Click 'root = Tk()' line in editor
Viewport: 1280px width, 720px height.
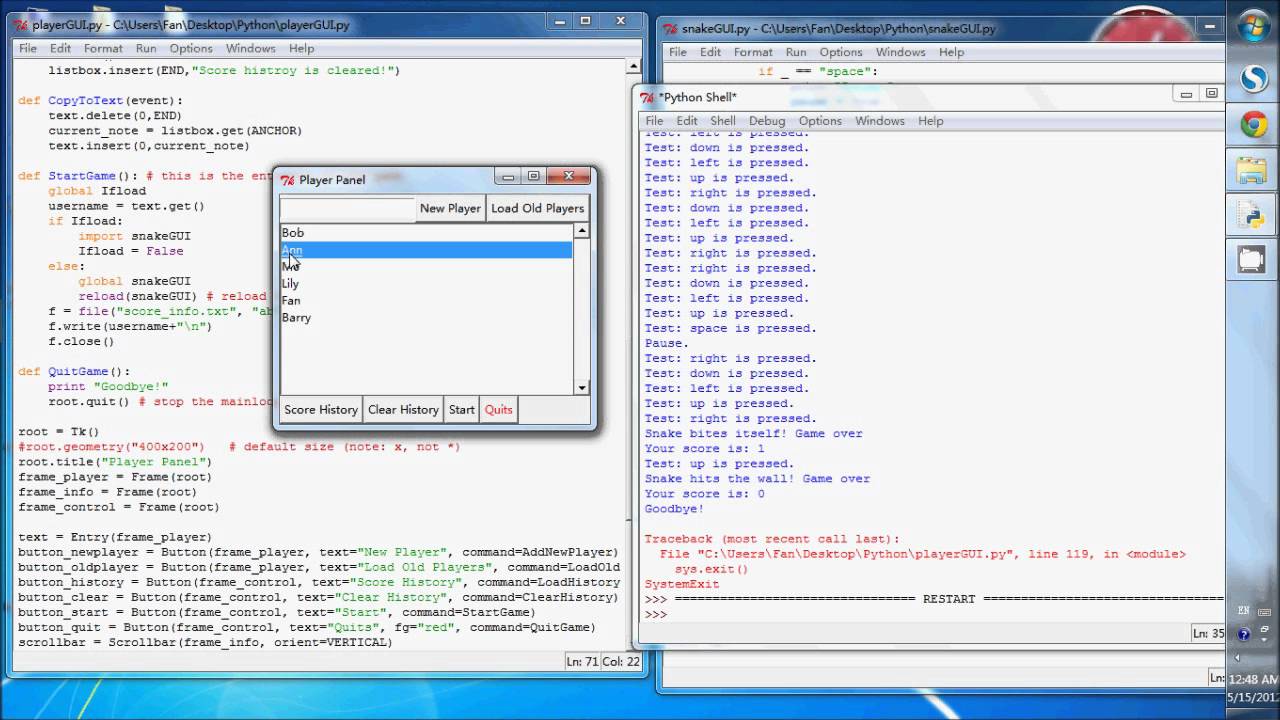(x=59, y=432)
